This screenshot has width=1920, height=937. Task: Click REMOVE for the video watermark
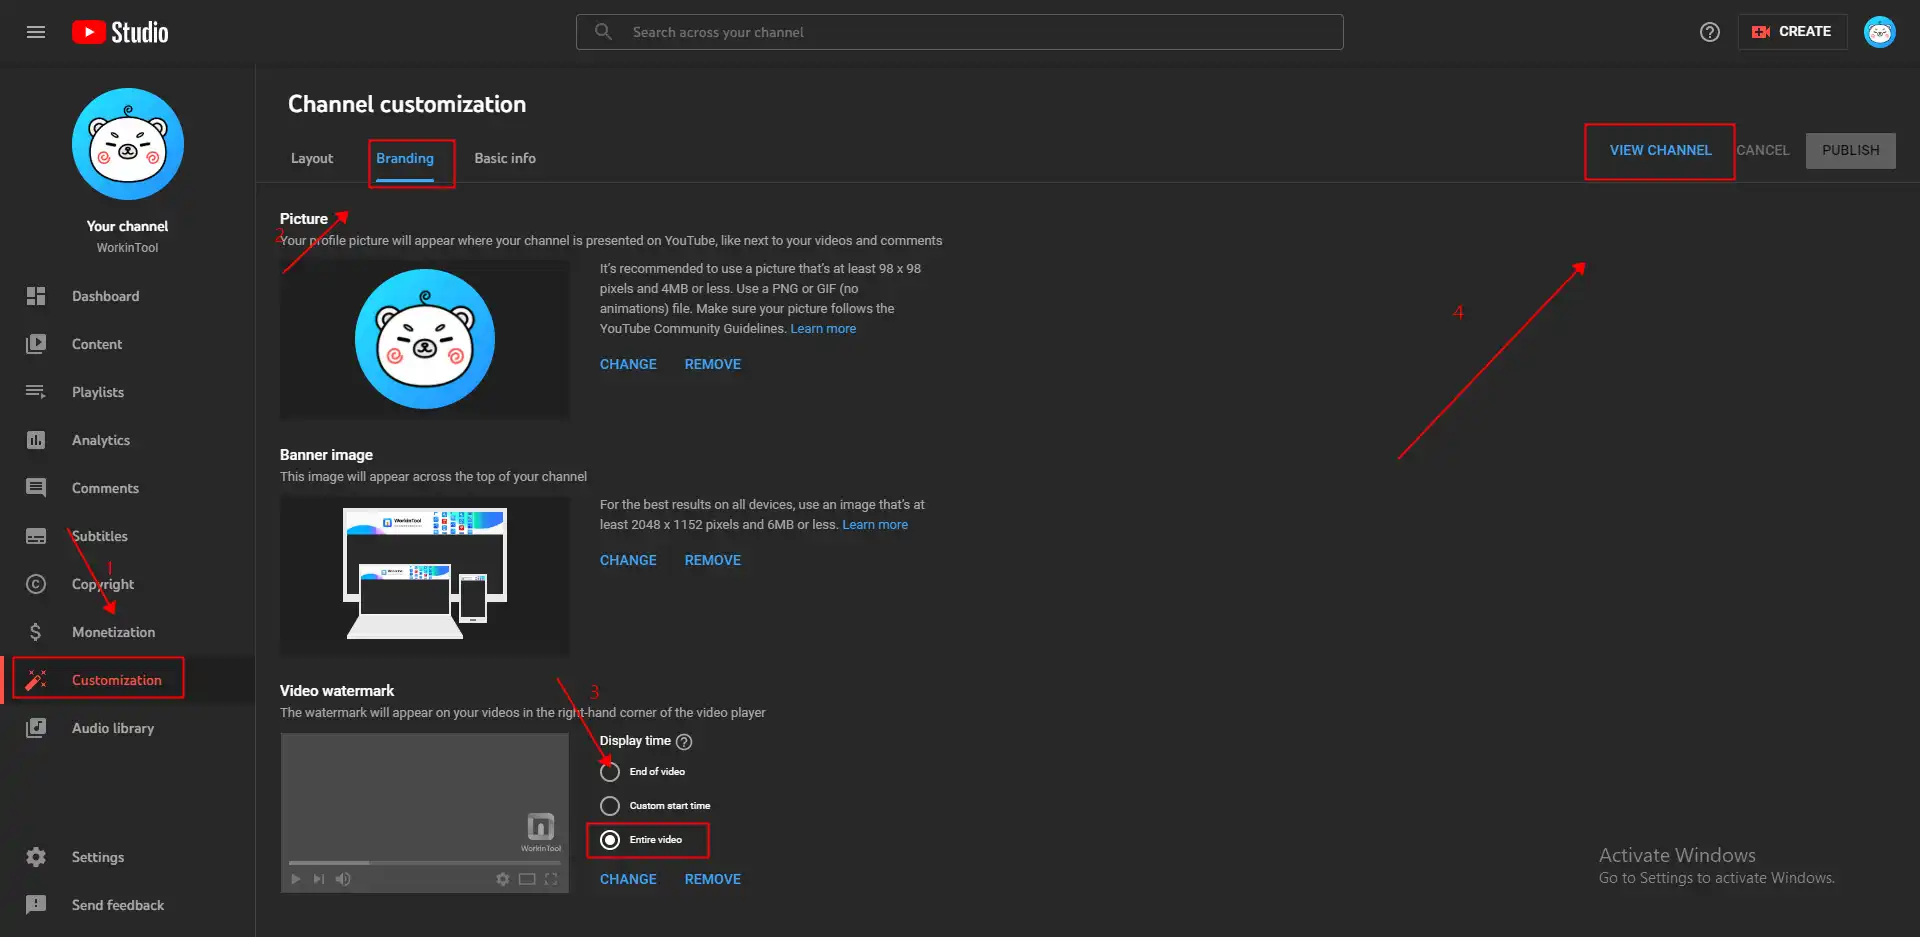(x=713, y=880)
